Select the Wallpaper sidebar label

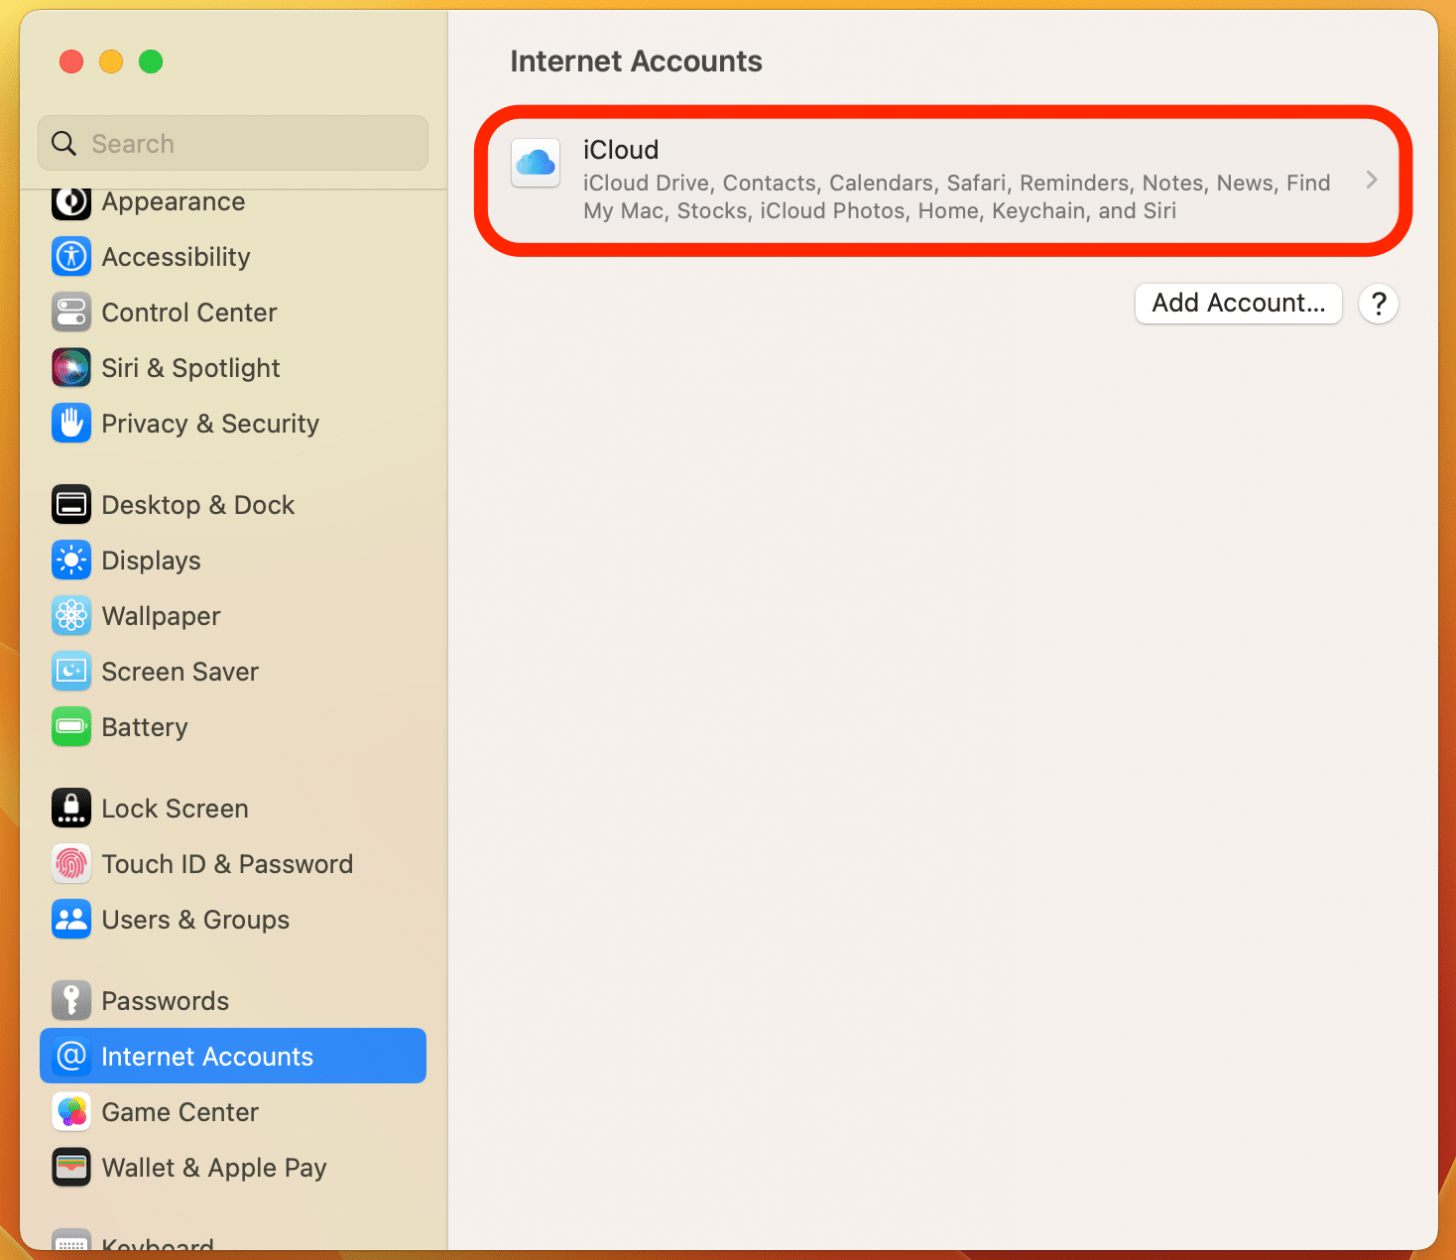(161, 616)
